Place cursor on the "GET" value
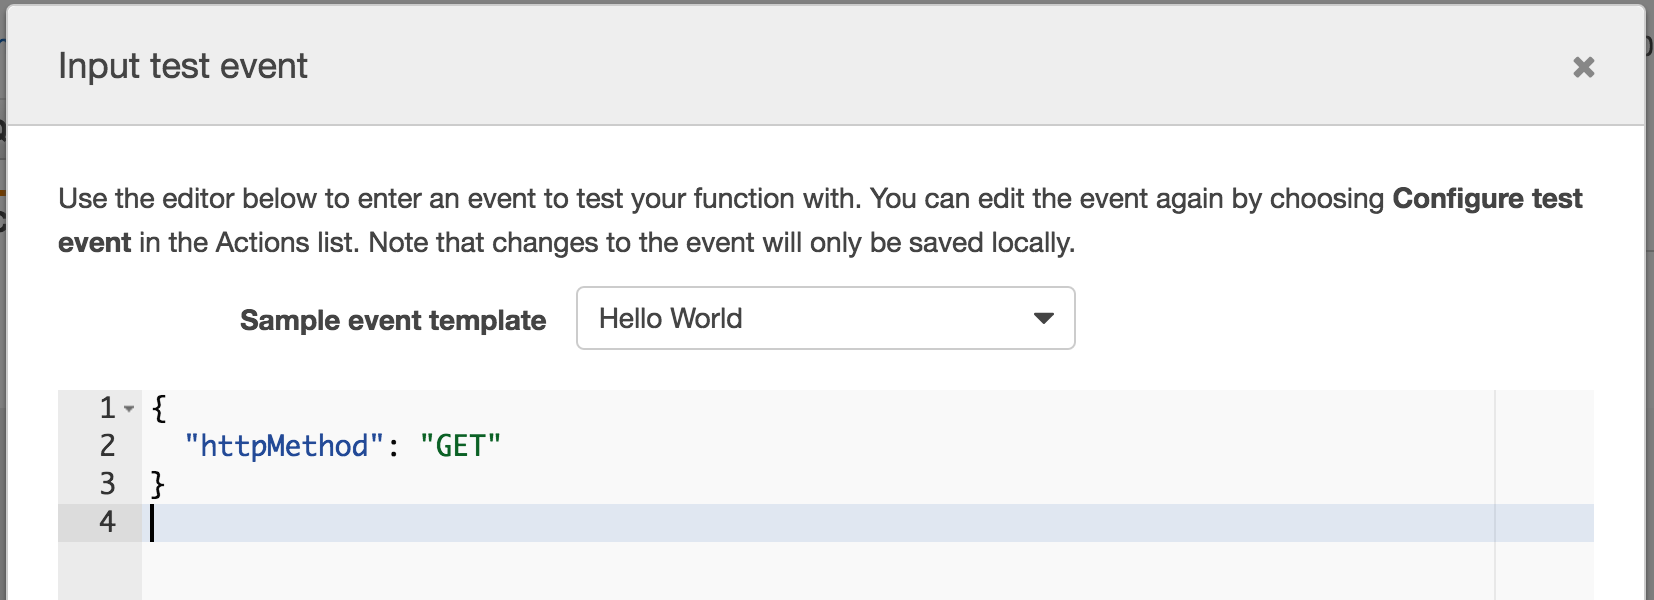 pos(460,446)
